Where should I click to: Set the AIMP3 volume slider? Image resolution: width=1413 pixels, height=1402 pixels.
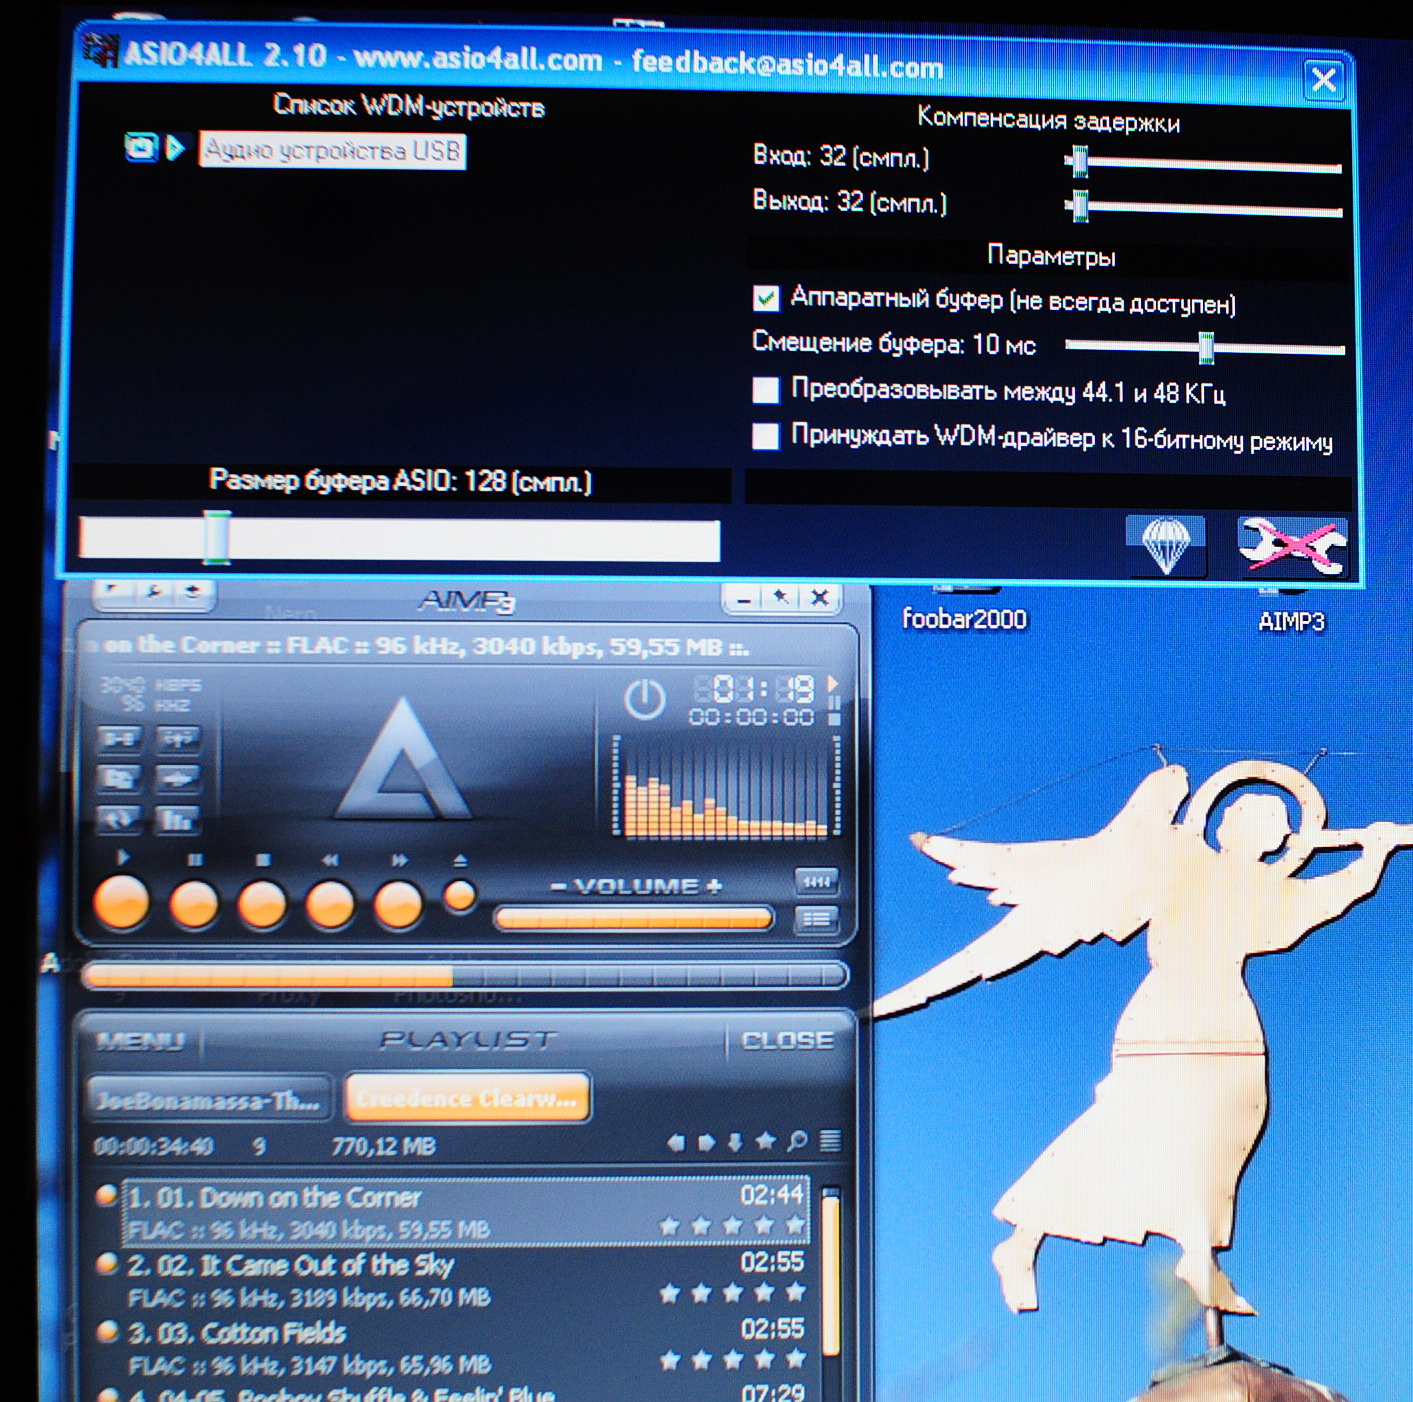634,918
